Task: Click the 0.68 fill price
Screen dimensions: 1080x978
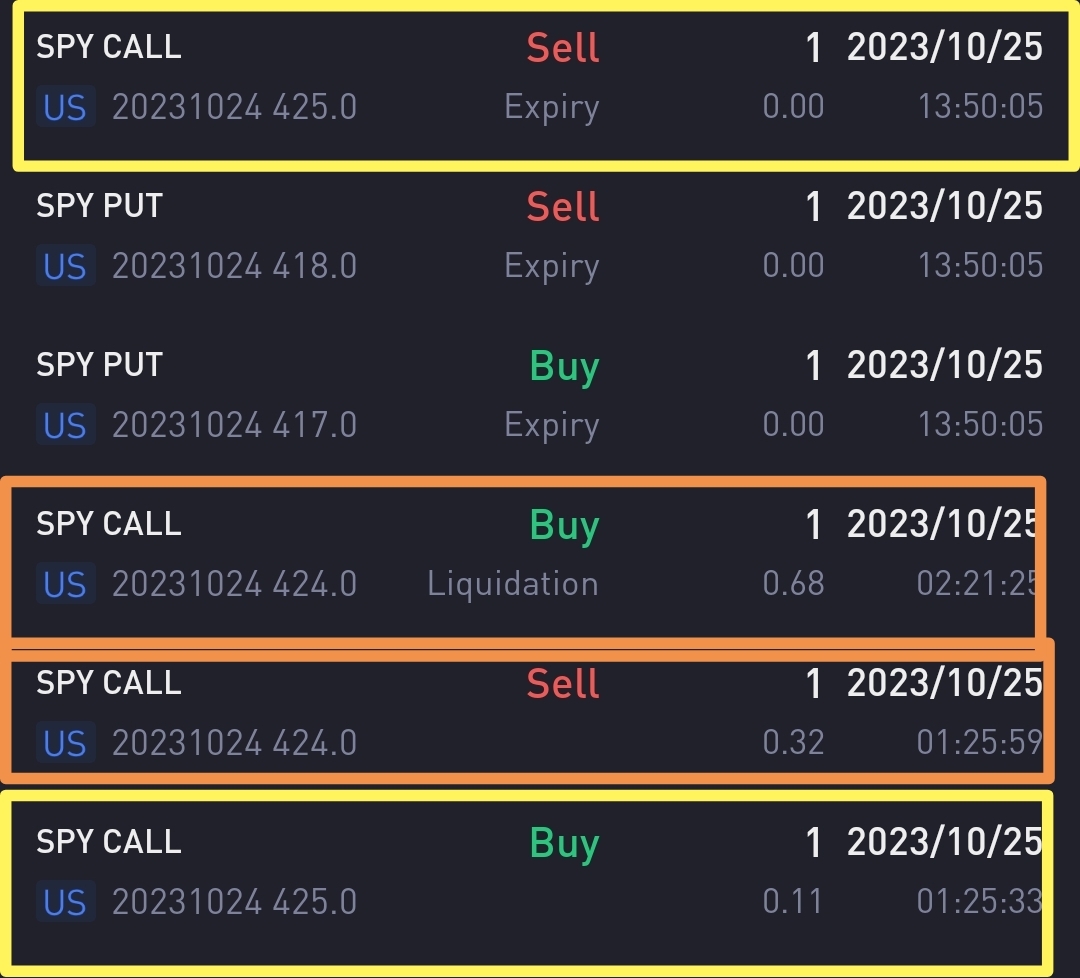Action: 793,584
